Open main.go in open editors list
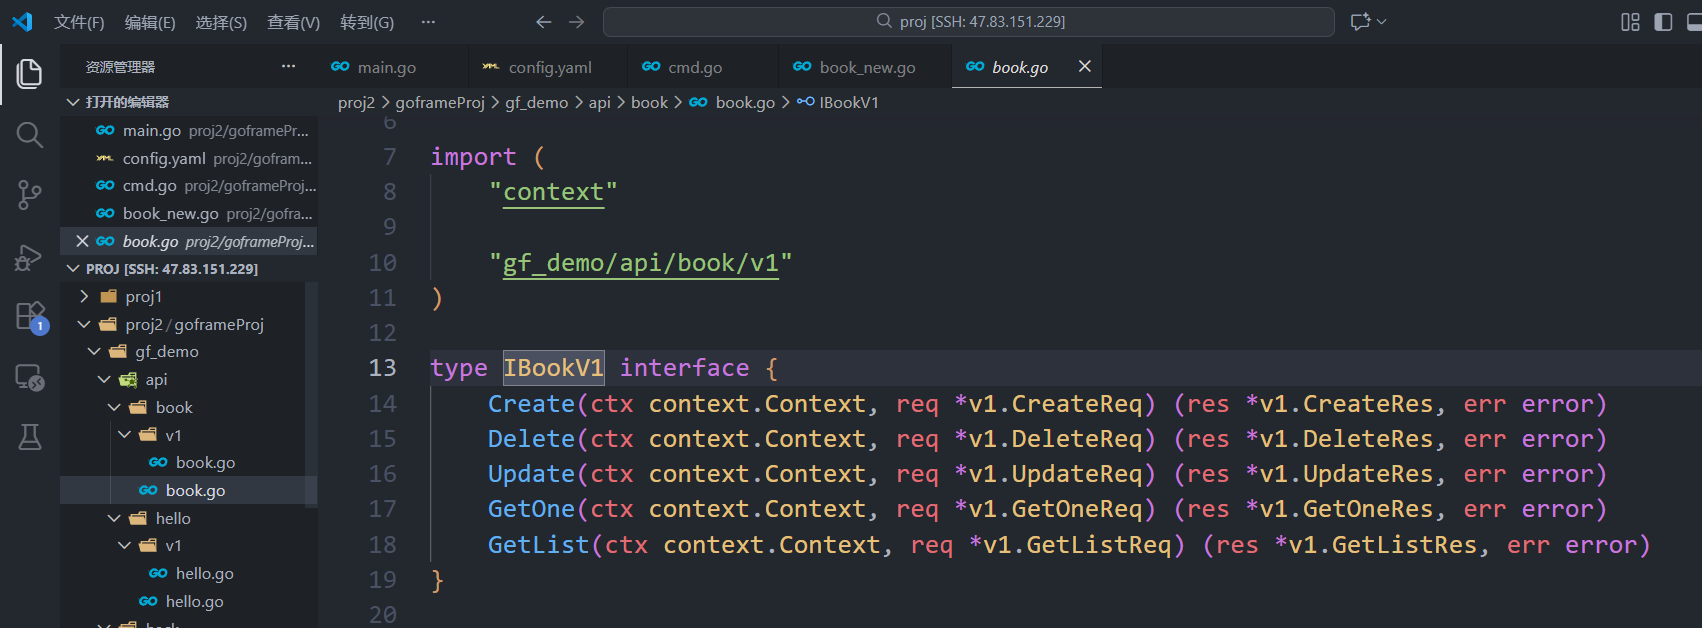1702x628 pixels. coord(189,130)
